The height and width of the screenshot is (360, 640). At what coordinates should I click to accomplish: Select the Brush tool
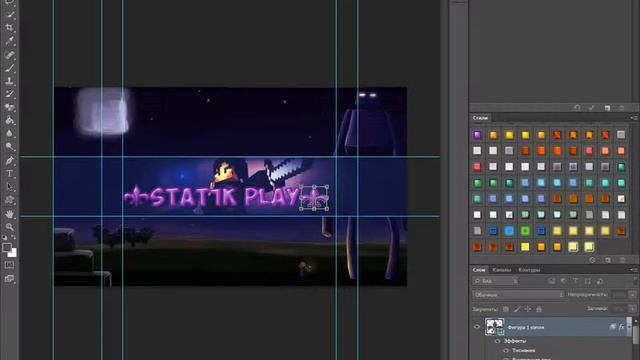[x=10, y=68]
